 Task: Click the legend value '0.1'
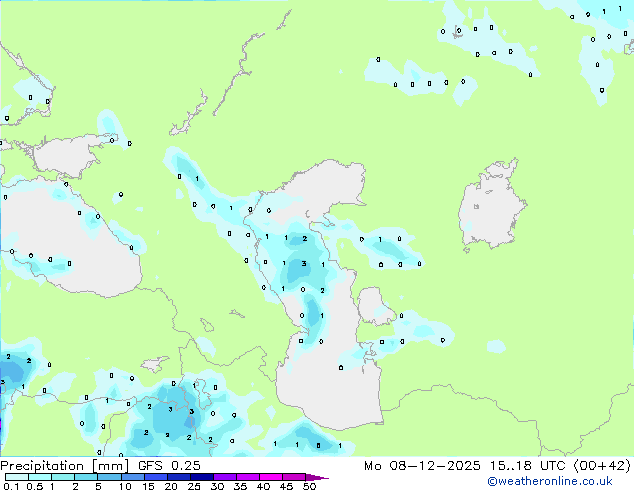pyautogui.click(x=11, y=486)
